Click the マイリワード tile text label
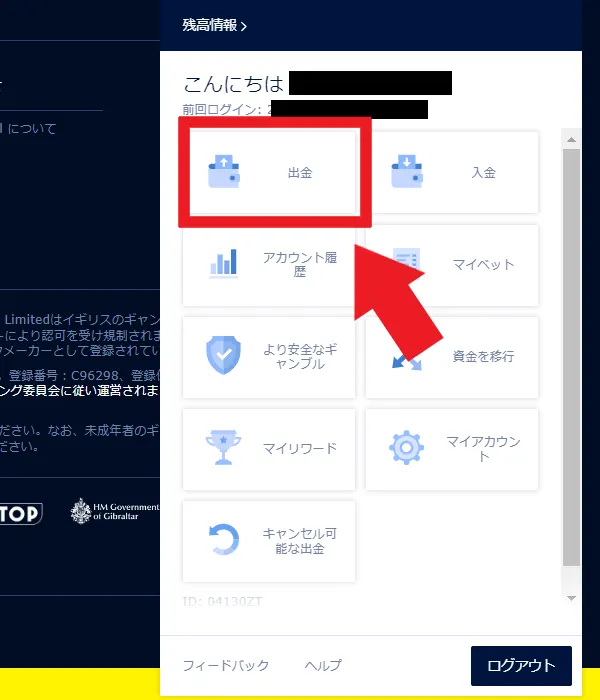The width and height of the screenshot is (600, 700). coord(299,449)
